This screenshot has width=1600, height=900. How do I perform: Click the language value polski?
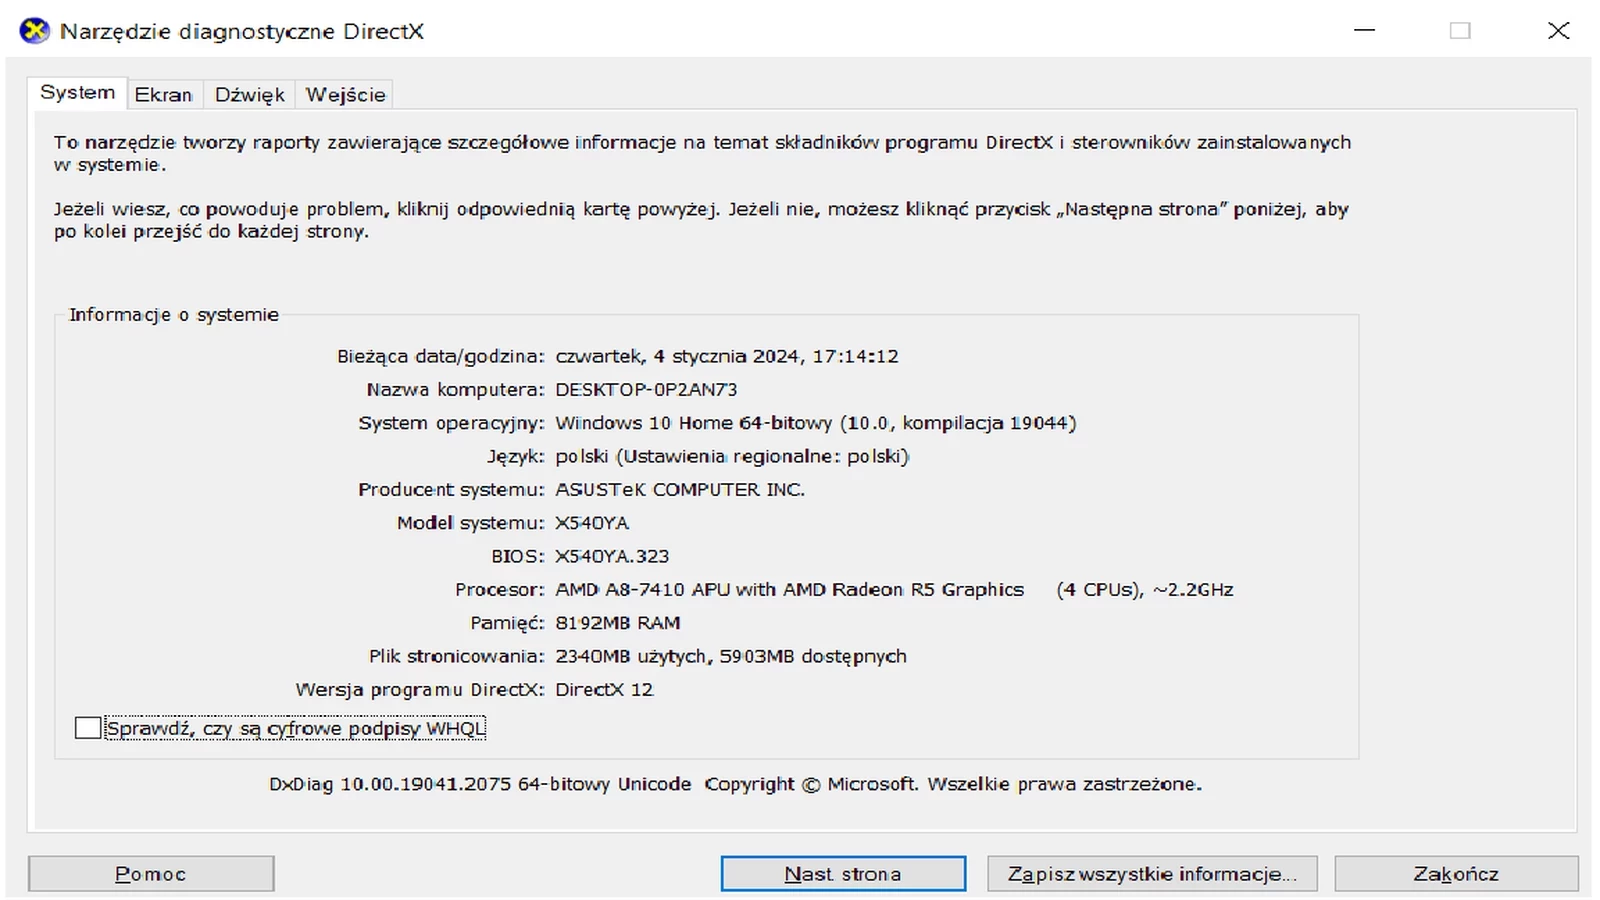[732, 457]
